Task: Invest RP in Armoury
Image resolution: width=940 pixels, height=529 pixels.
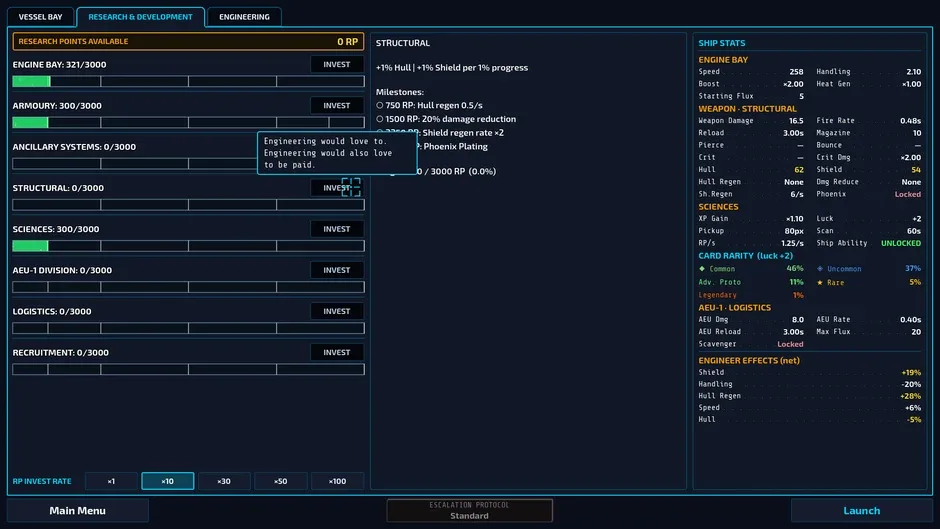Action: 337,106
